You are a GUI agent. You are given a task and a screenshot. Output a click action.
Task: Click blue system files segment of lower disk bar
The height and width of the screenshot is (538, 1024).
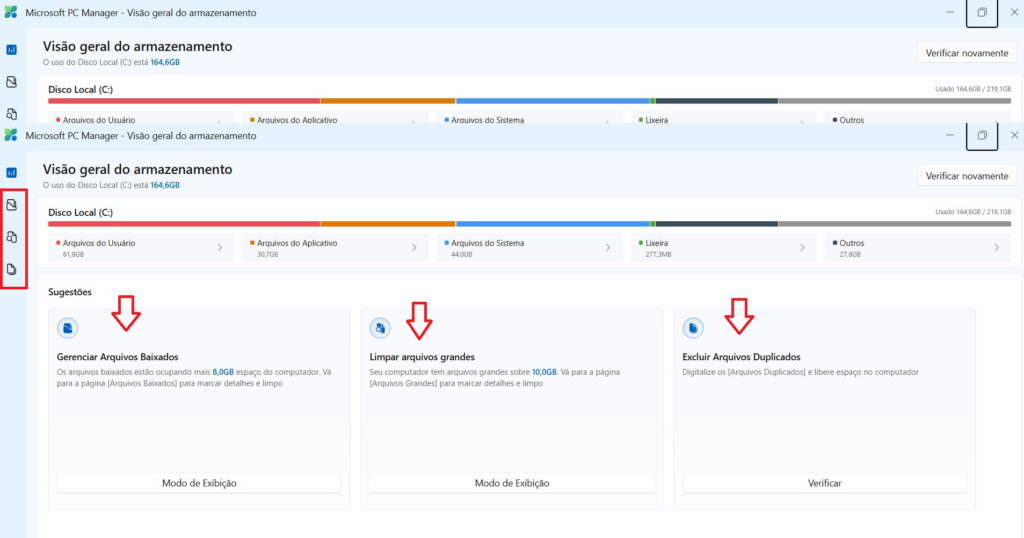click(553, 224)
